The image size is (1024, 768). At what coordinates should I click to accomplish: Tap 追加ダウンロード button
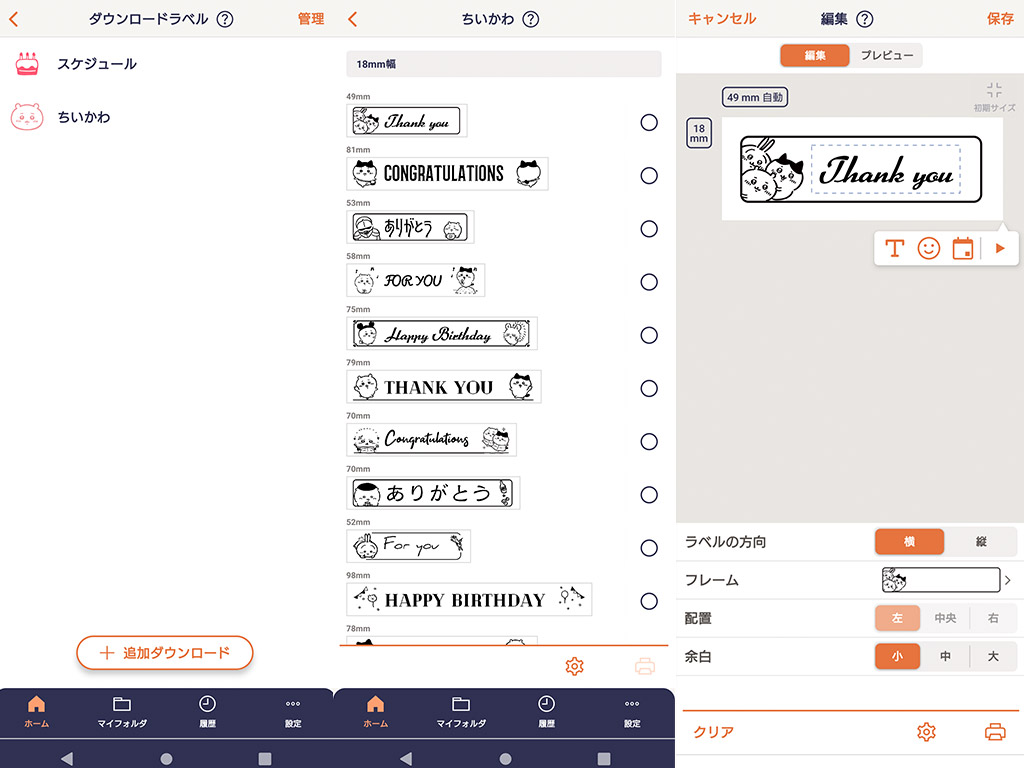(x=165, y=652)
